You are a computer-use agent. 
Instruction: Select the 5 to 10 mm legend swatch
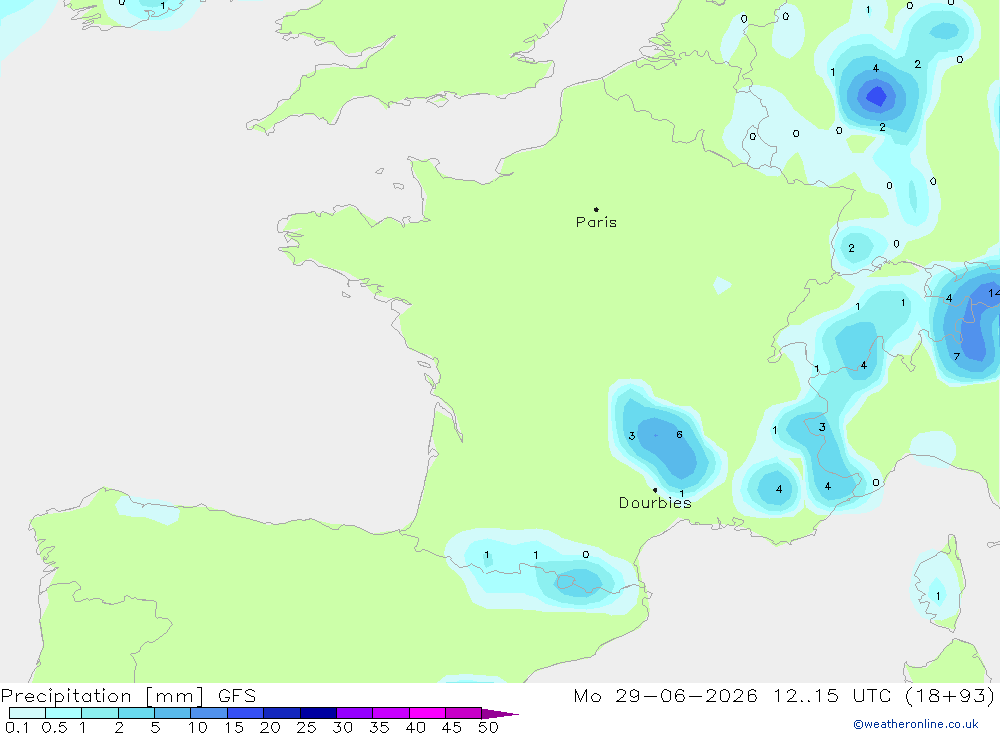click(x=172, y=713)
